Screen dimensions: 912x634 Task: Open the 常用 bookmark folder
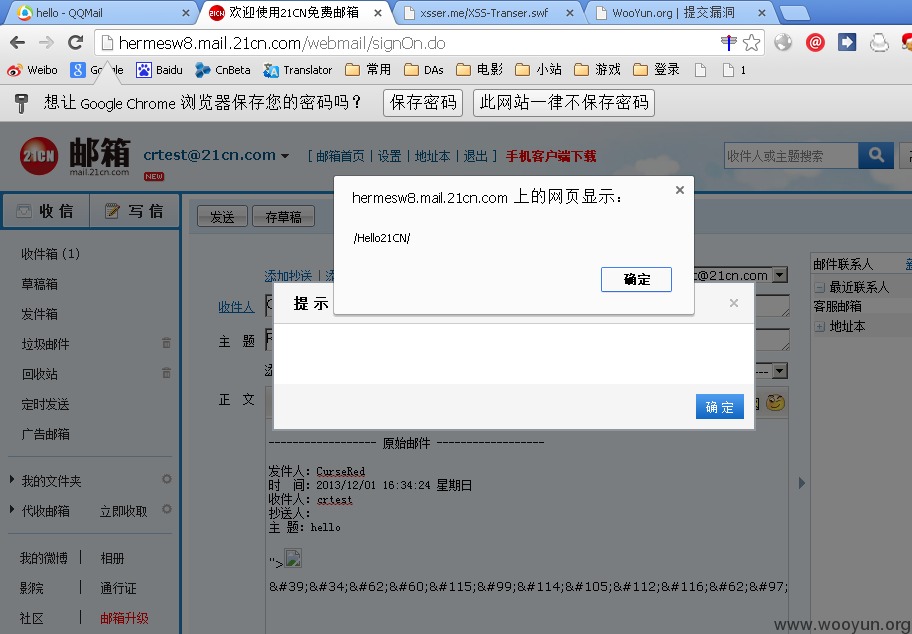click(x=368, y=70)
